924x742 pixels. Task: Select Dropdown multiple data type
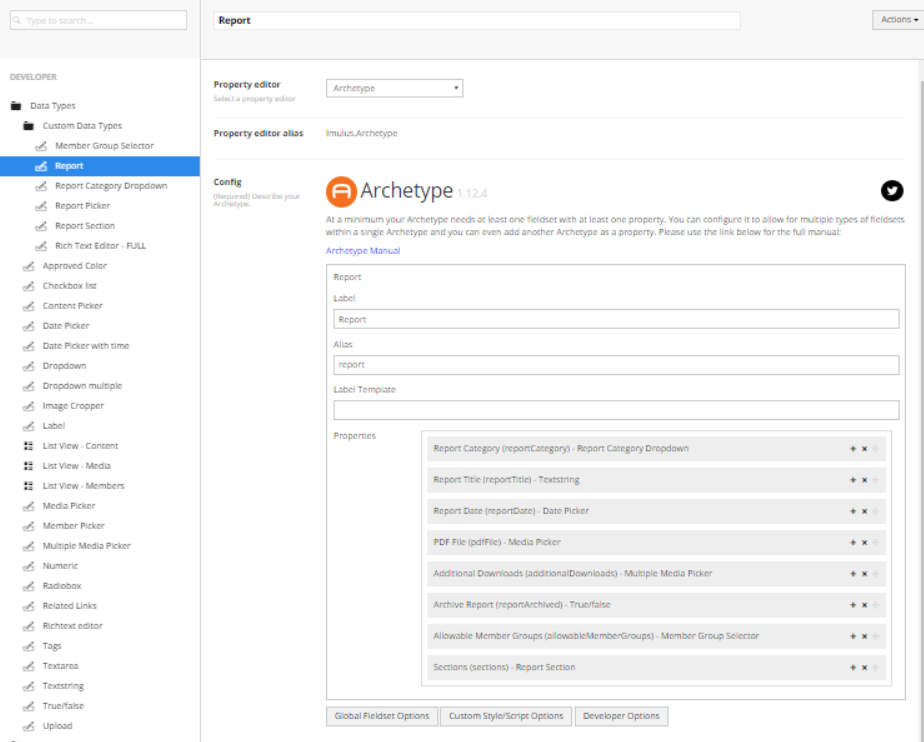(x=82, y=387)
